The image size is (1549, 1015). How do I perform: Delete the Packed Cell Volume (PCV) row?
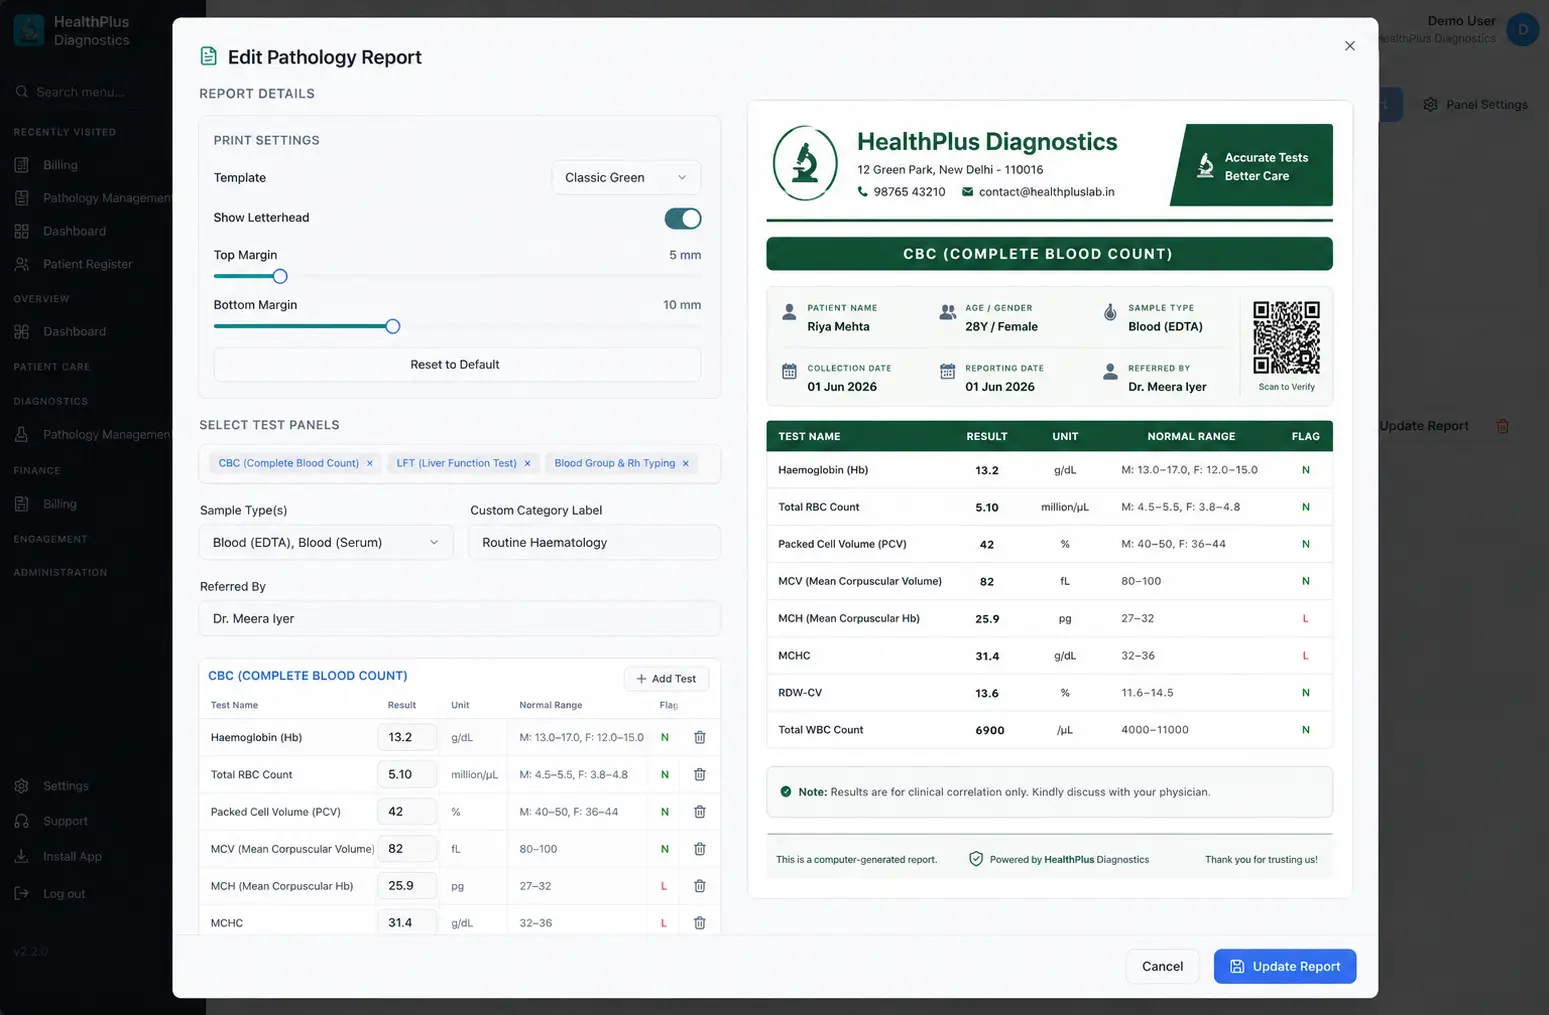(x=700, y=812)
